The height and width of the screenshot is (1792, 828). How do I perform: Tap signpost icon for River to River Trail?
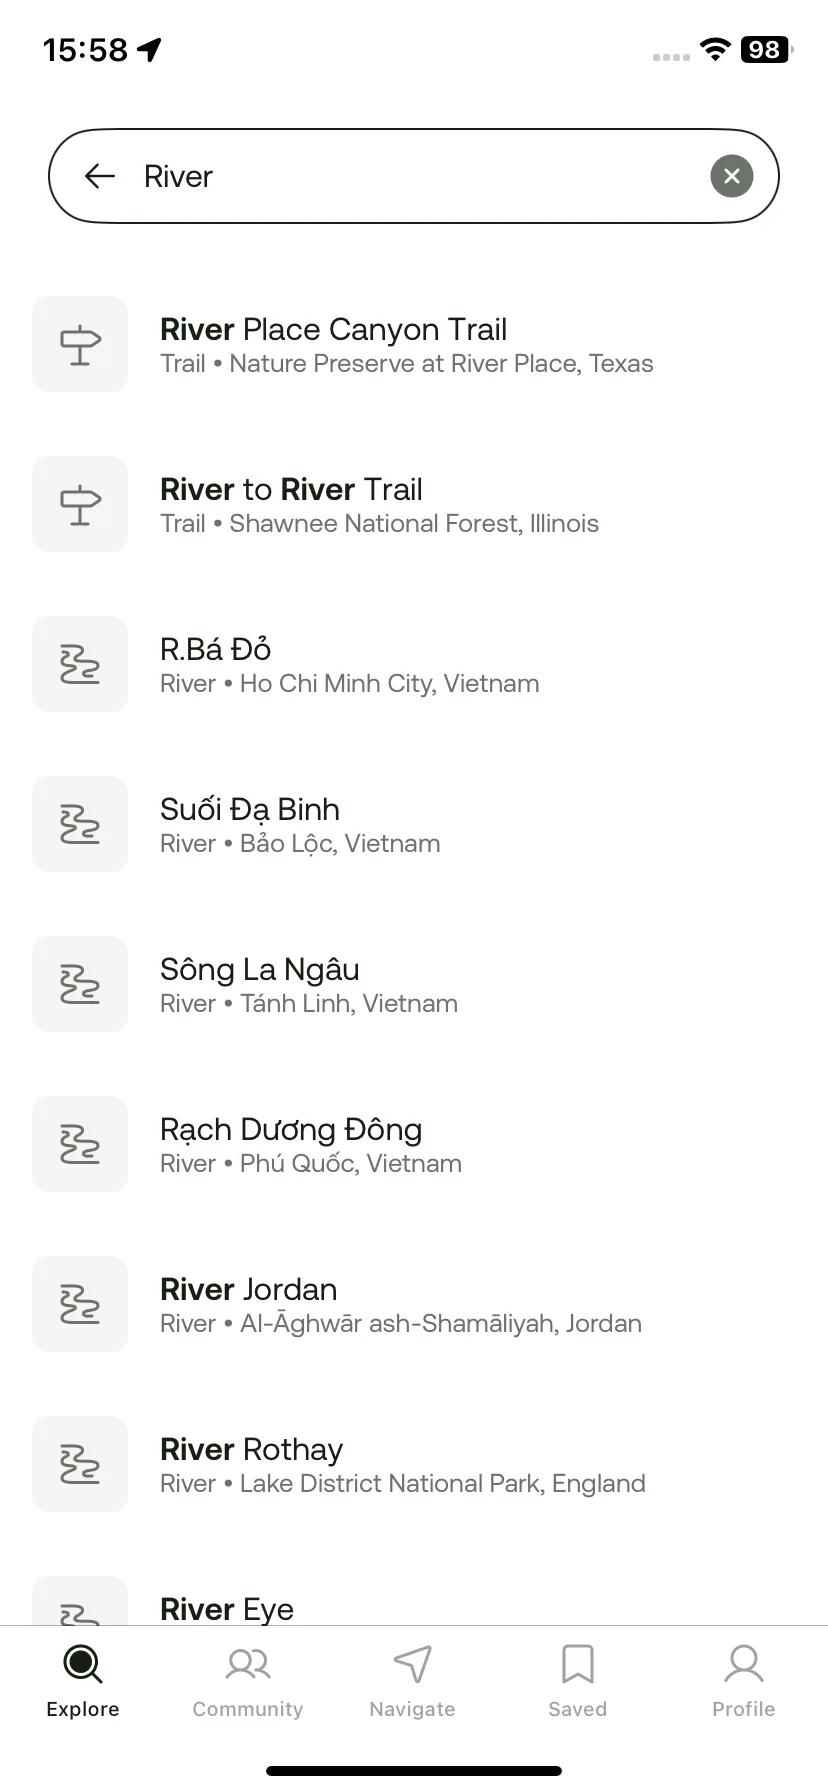[80, 504]
